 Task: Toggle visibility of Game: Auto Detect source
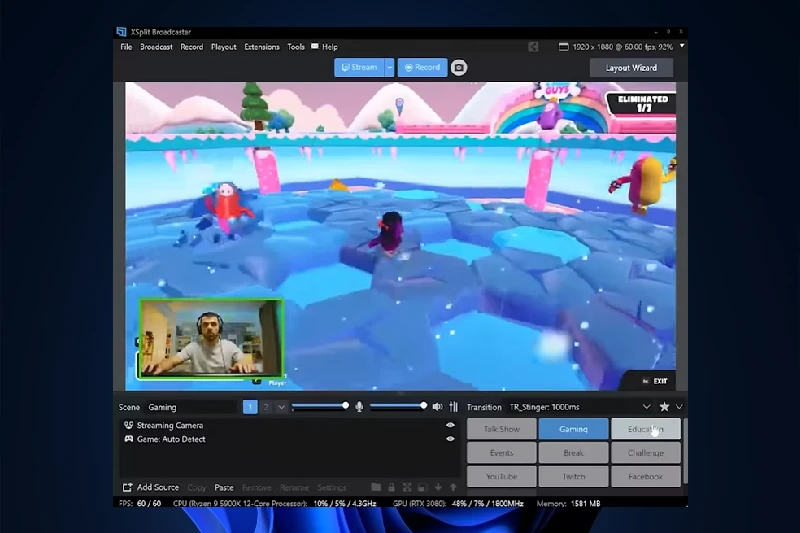click(450, 438)
